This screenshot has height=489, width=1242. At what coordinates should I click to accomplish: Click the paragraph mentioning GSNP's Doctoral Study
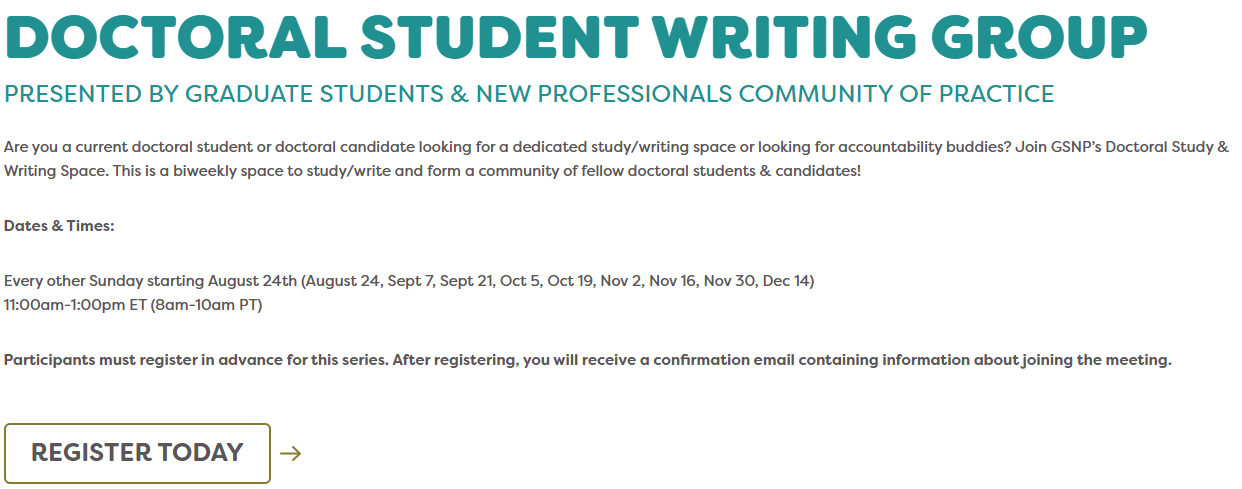[616, 159]
